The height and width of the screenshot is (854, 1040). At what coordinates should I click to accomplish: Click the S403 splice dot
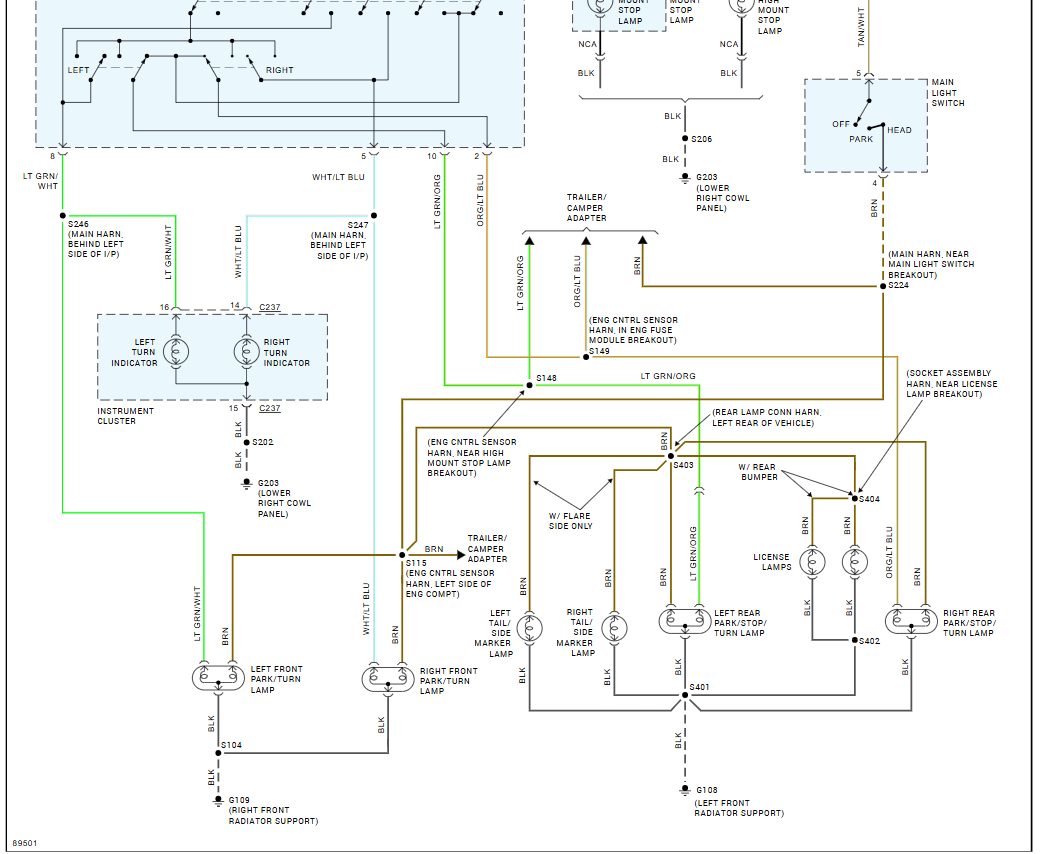pos(671,456)
